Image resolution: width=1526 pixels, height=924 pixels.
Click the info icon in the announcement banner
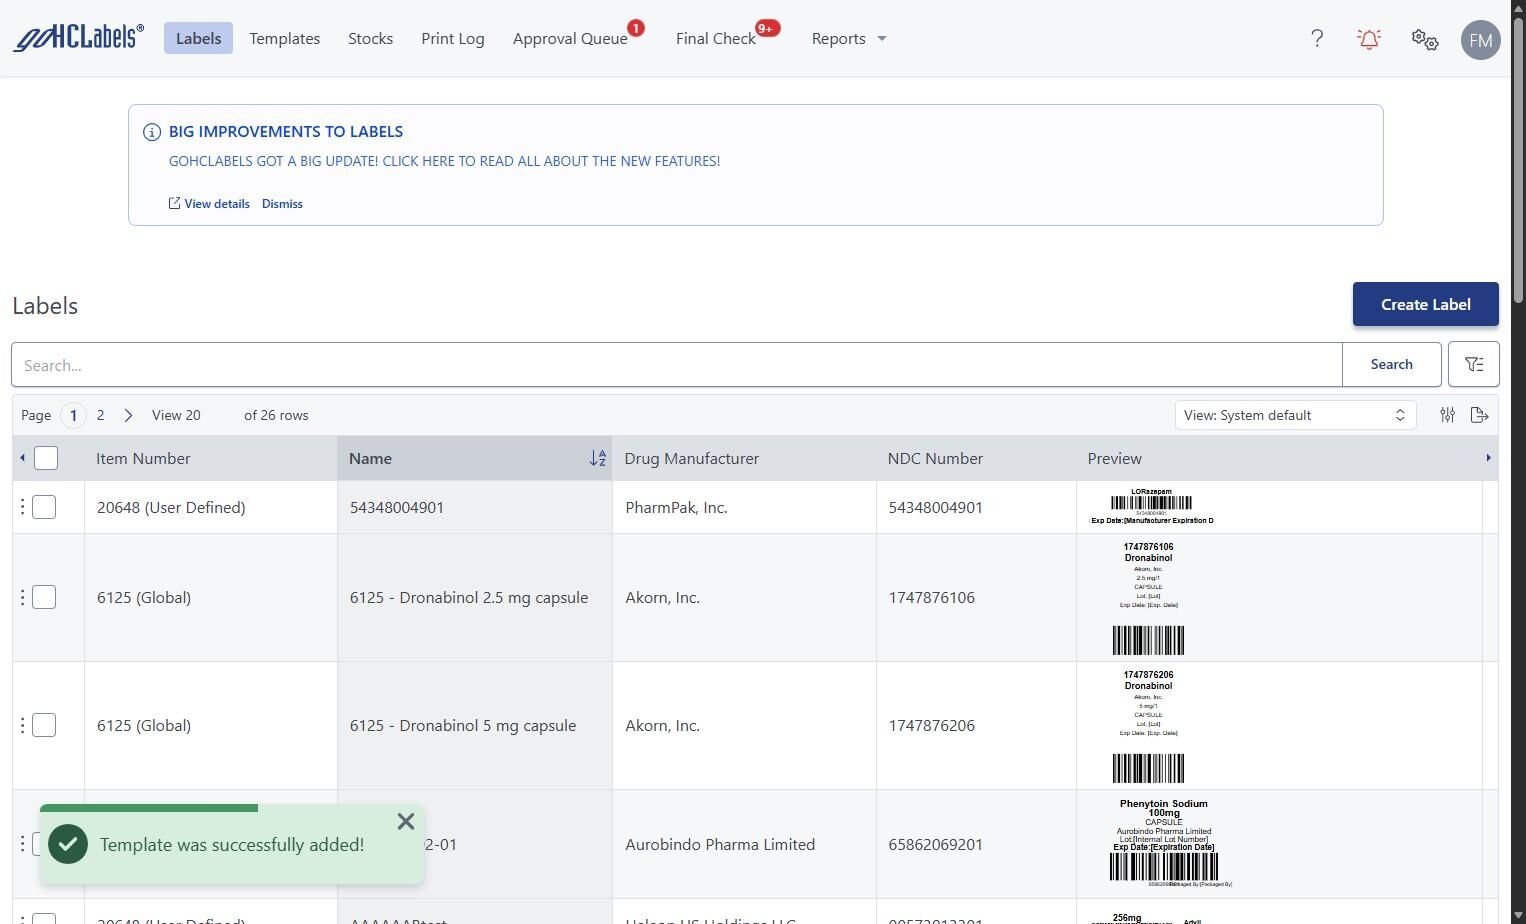[152, 132]
